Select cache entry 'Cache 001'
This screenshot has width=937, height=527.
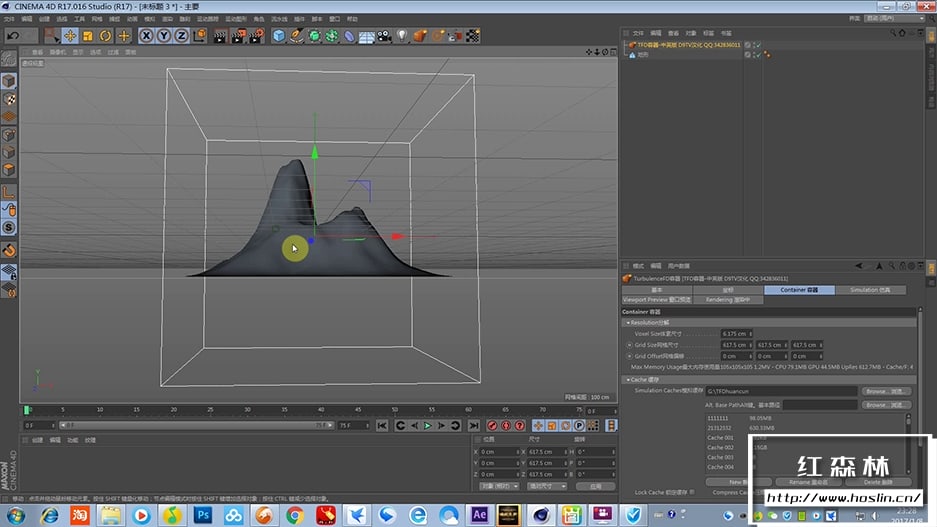[720, 438]
